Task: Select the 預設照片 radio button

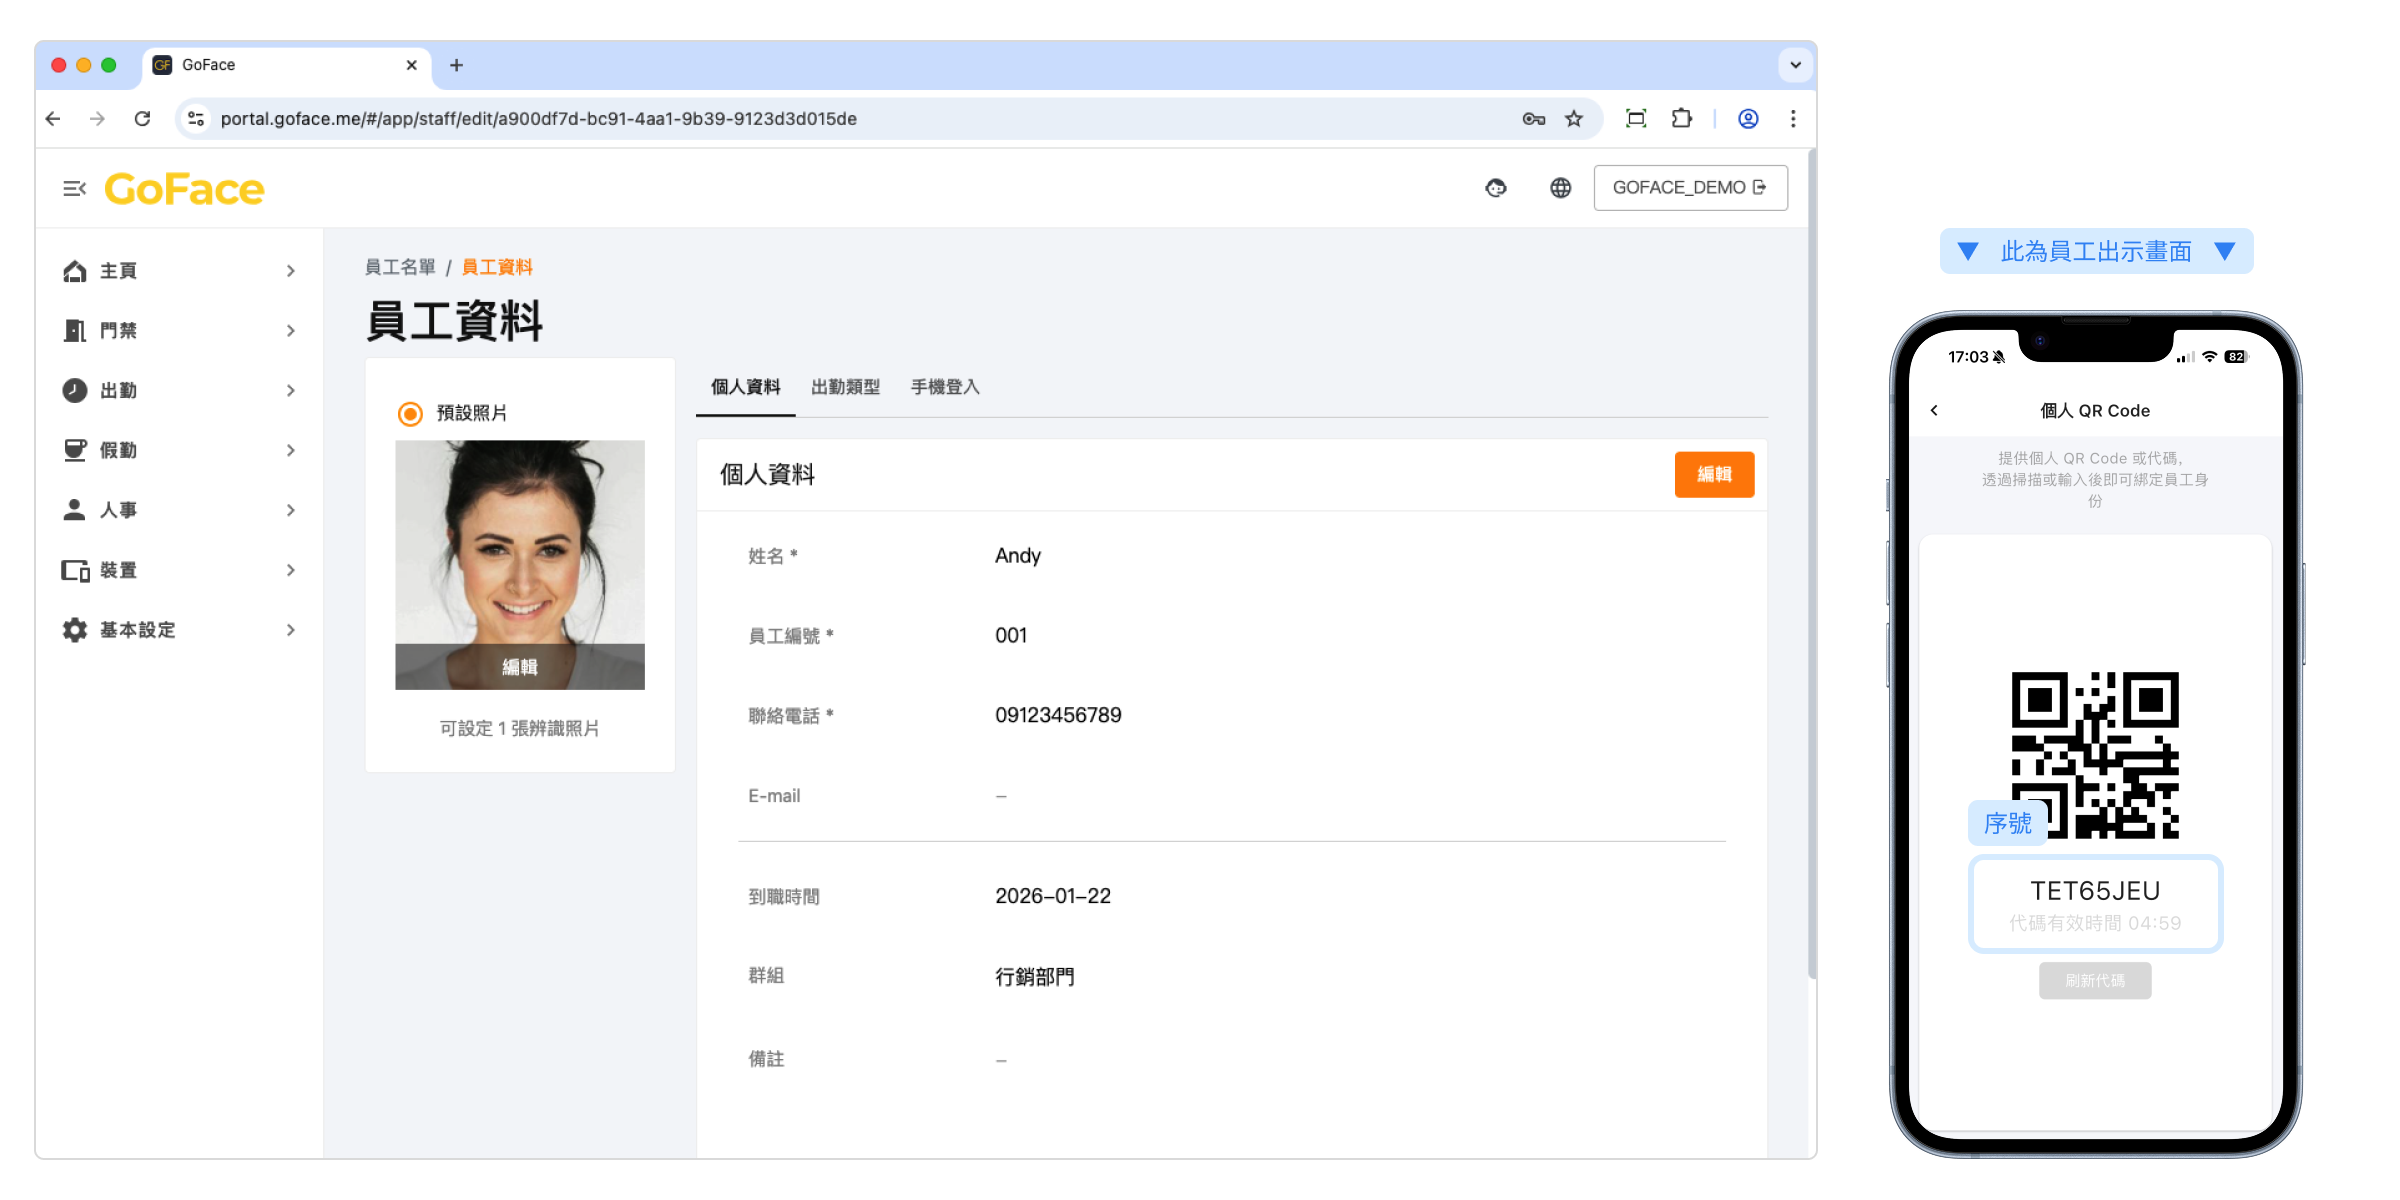Action: click(x=410, y=413)
